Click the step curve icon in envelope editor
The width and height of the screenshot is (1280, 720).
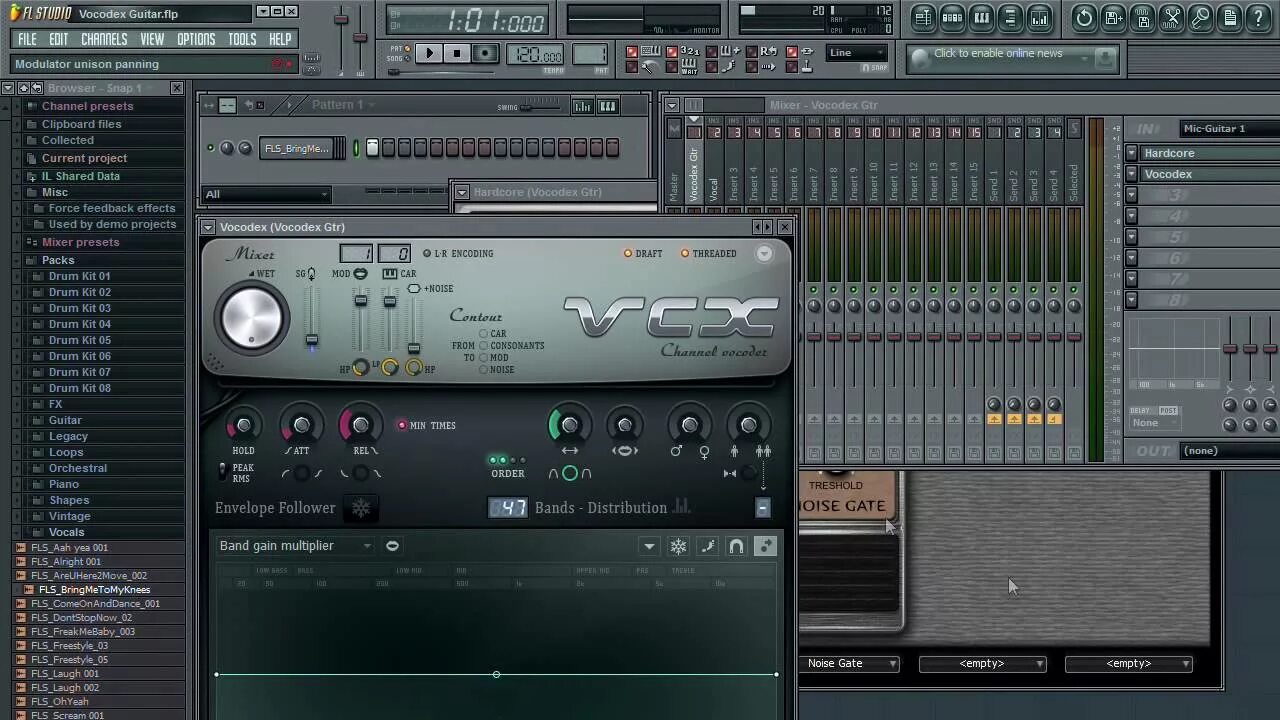[707, 546]
